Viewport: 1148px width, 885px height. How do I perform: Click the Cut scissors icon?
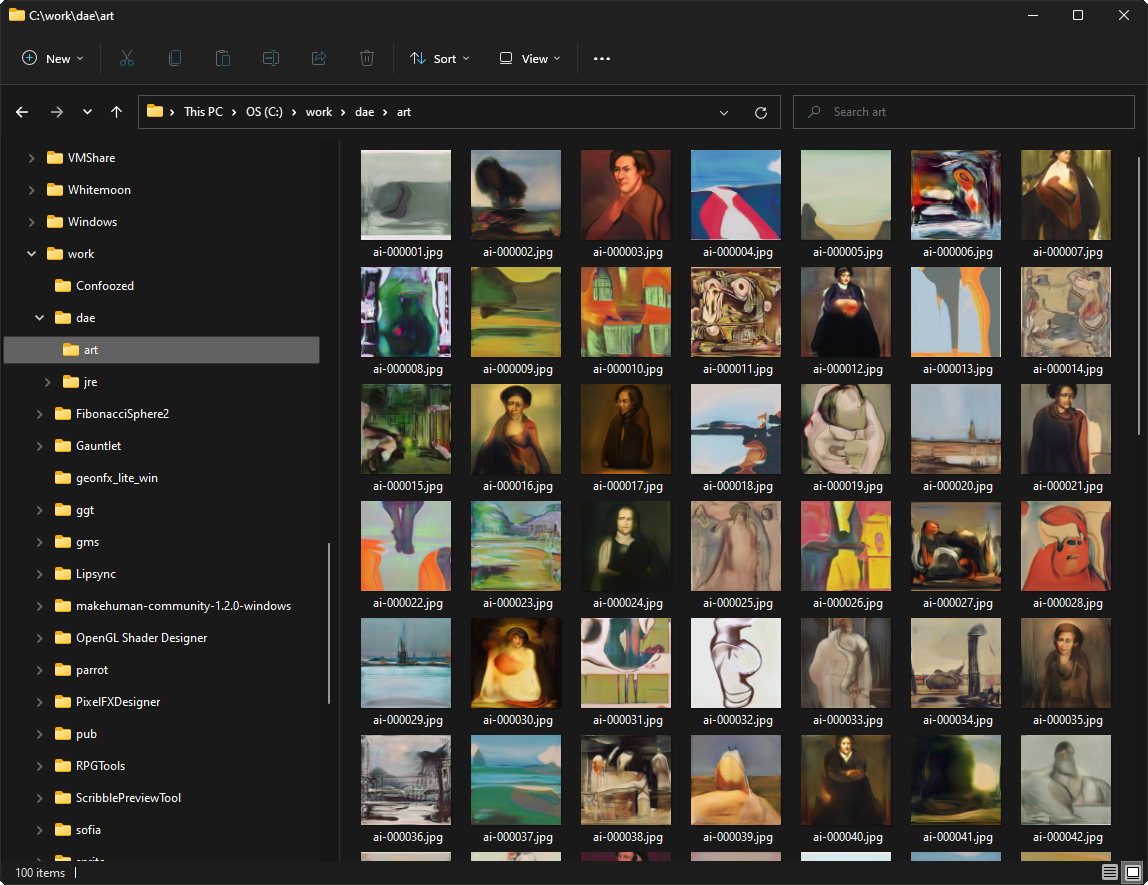[x=127, y=59]
